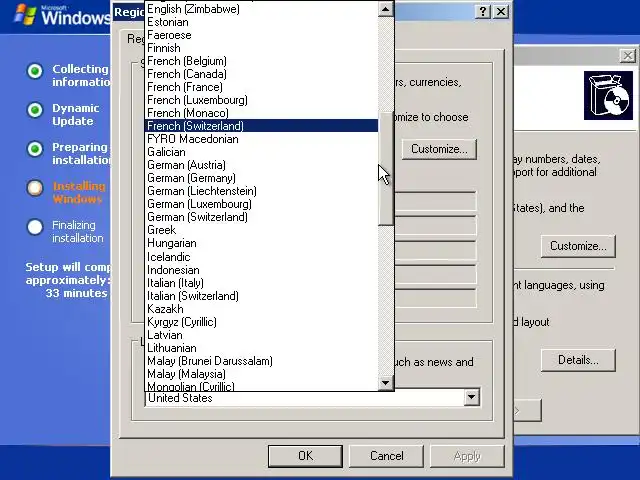Click Customize button in the setup wizard window
The width and height of the screenshot is (640, 480).
tap(578, 246)
